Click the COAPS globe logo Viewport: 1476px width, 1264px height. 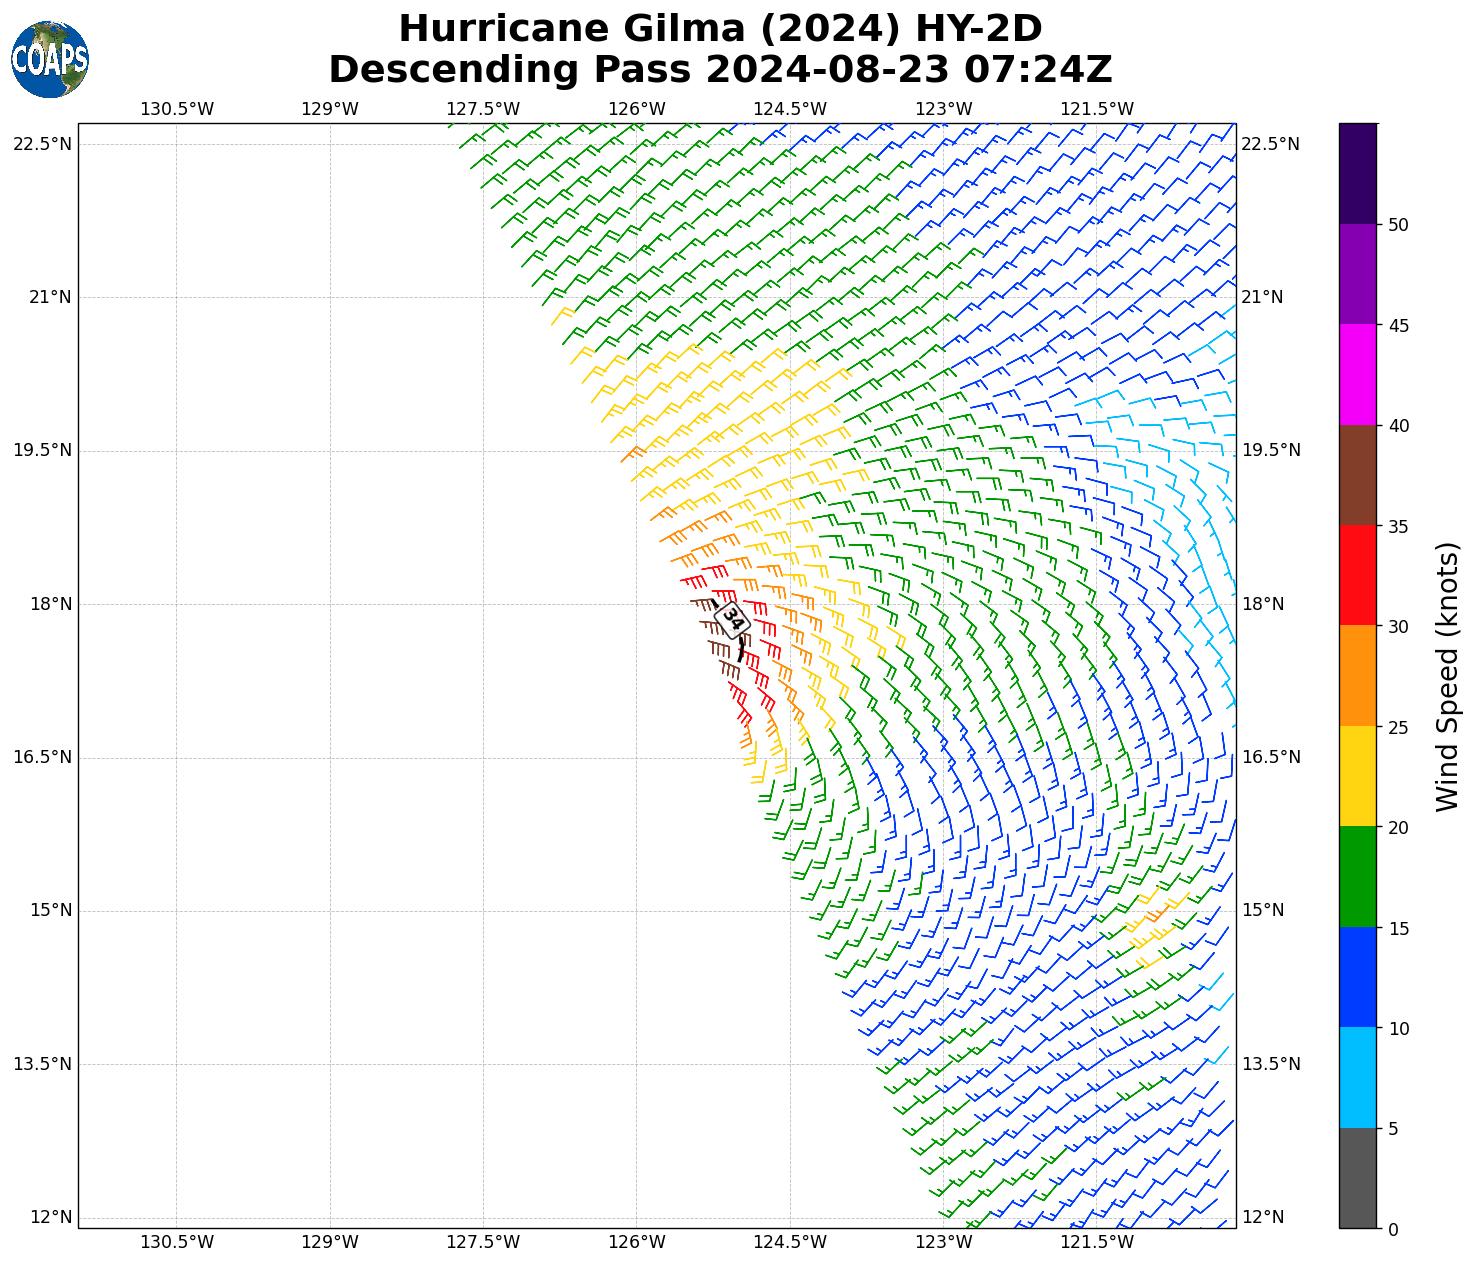(50, 59)
